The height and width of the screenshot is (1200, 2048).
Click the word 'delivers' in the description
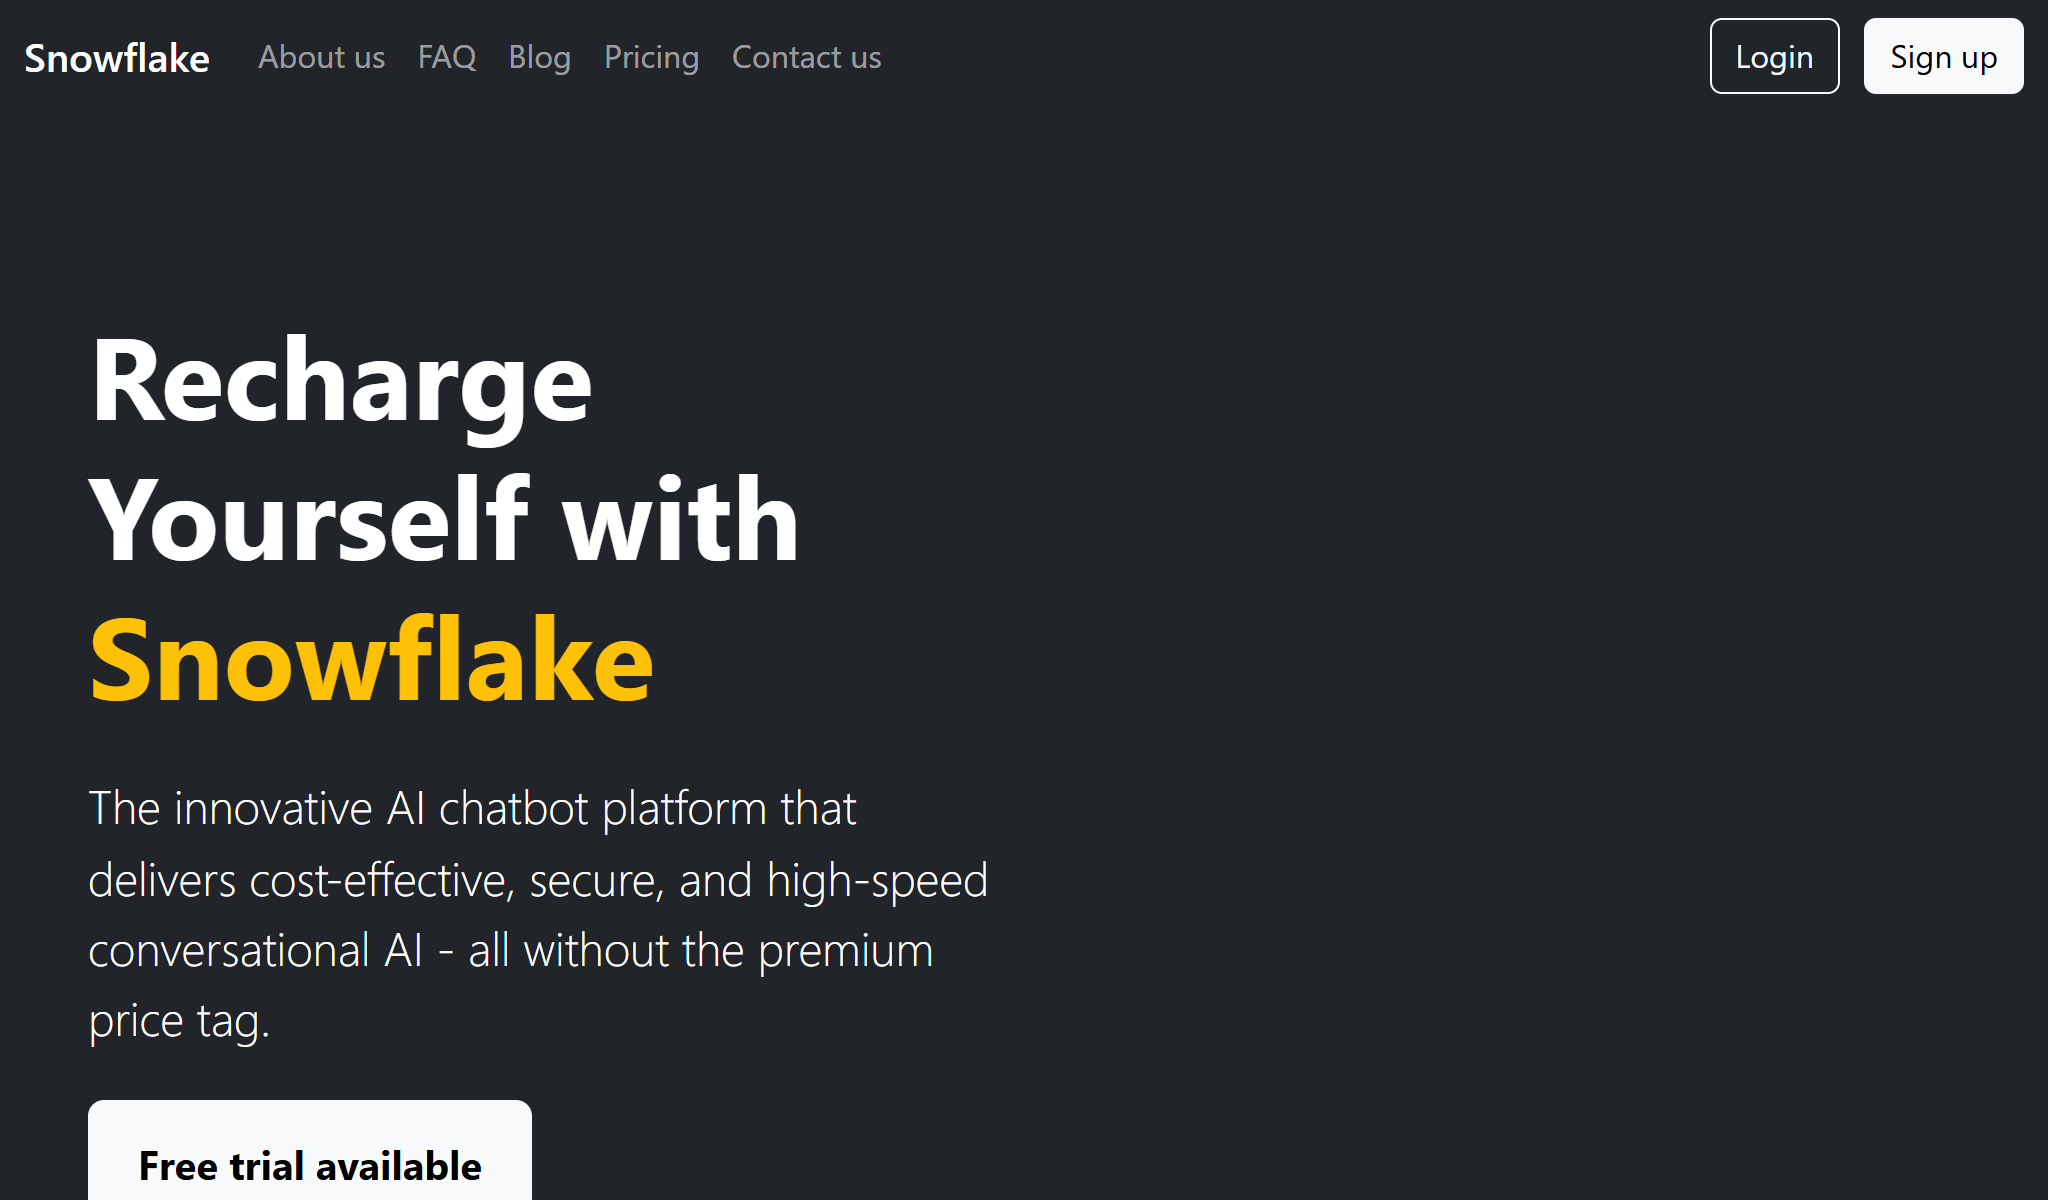click(162, 881)
